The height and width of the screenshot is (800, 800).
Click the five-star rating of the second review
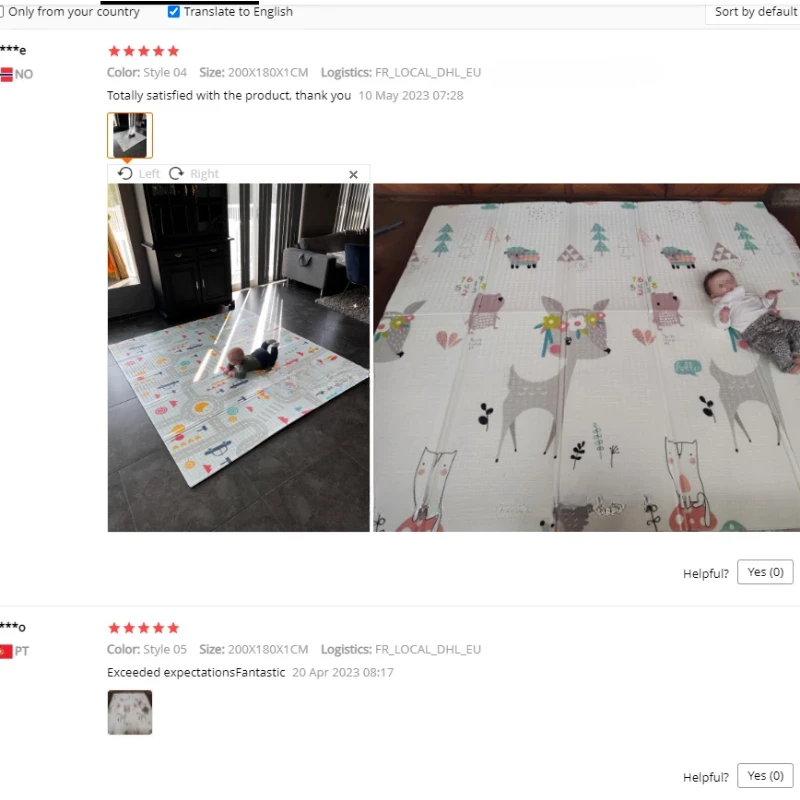tap(144, 628)
